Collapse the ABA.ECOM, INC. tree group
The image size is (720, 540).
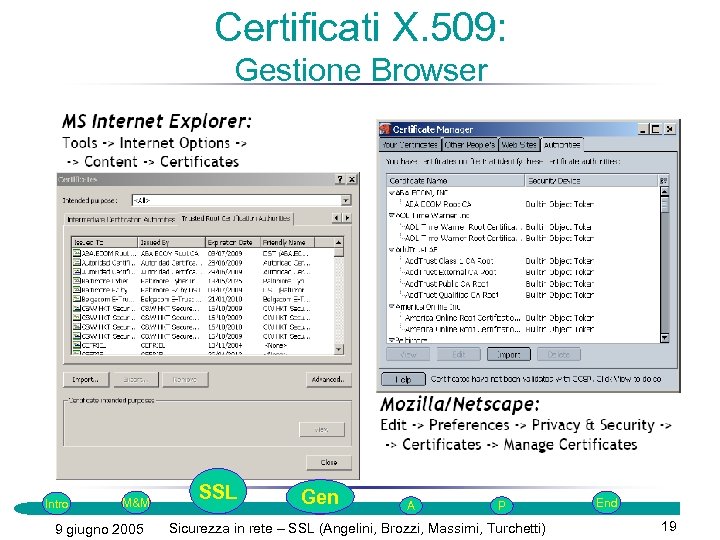391,193
